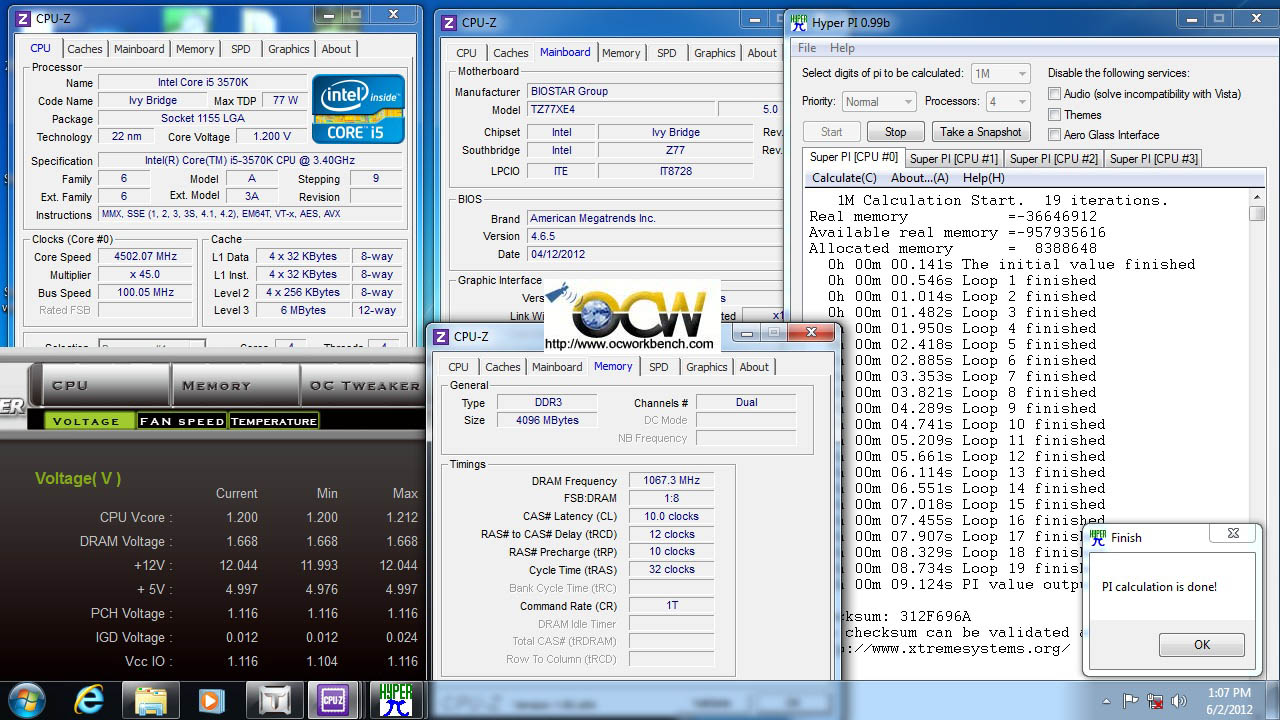
Task: Open Memory tab in CPU-Z Mainboard window
Action: (621, 53)
